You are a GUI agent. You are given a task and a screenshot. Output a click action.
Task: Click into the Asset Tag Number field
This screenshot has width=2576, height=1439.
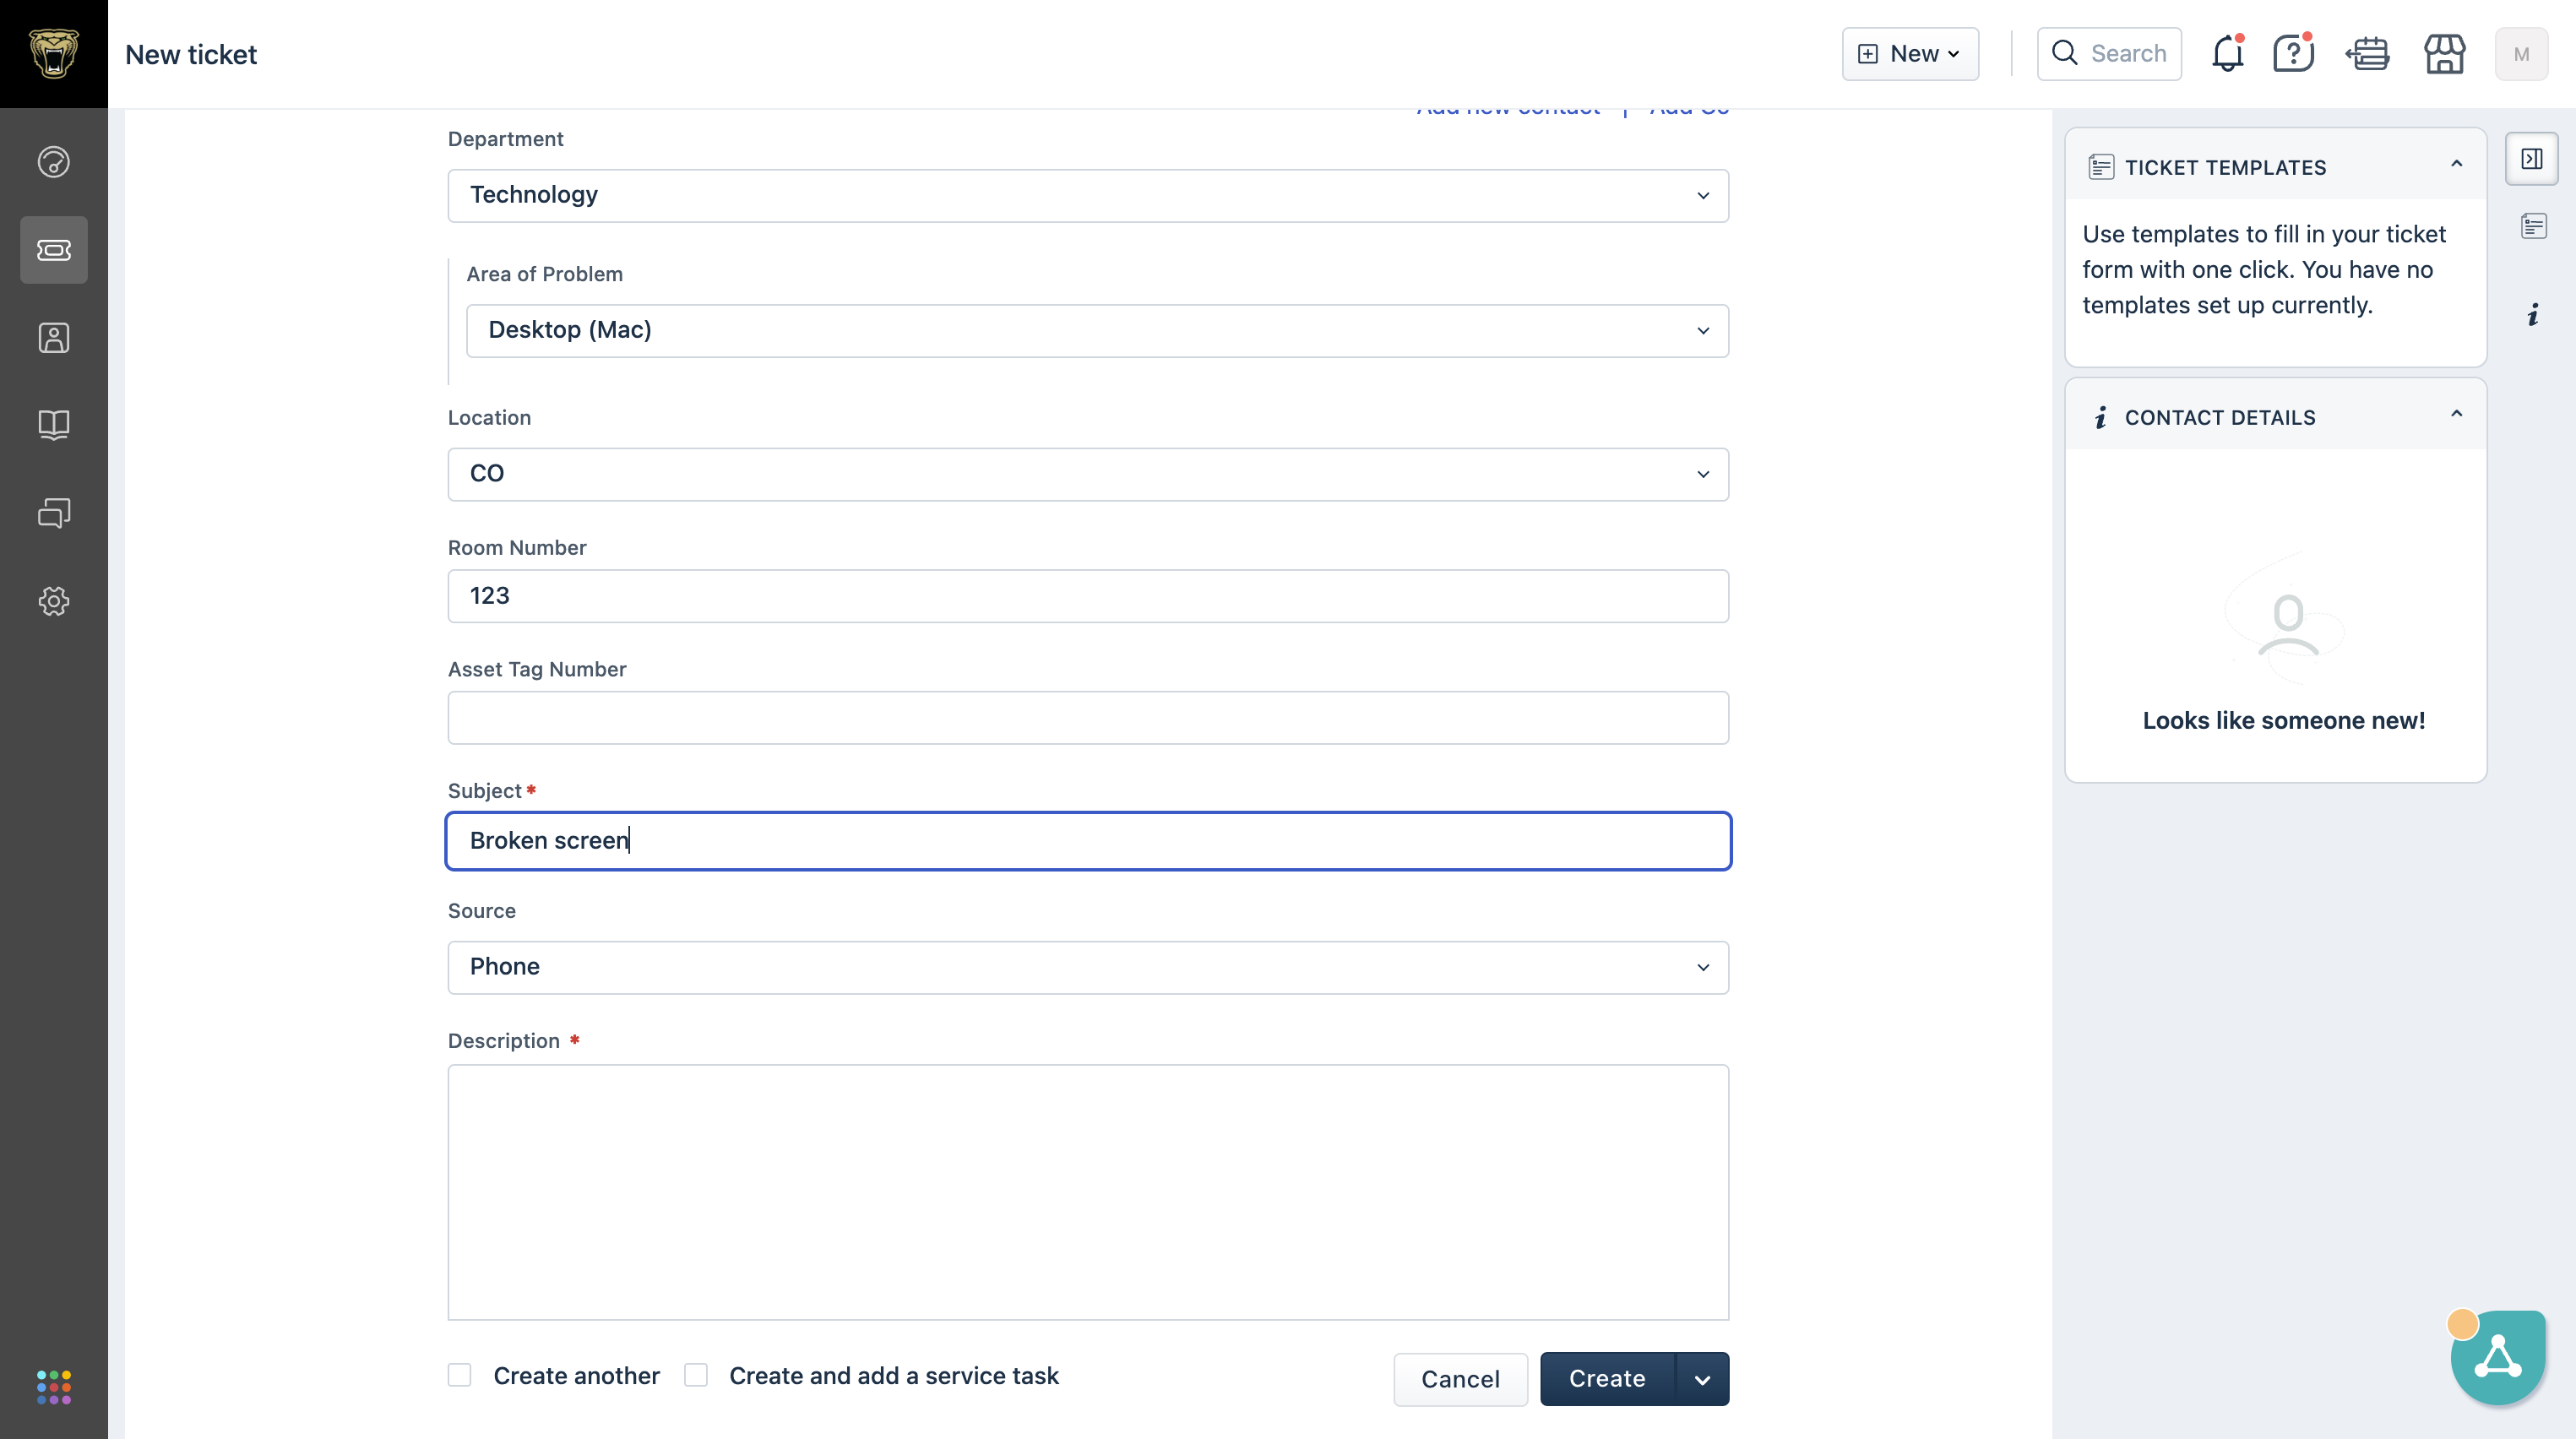click(x=1088, y=717)
